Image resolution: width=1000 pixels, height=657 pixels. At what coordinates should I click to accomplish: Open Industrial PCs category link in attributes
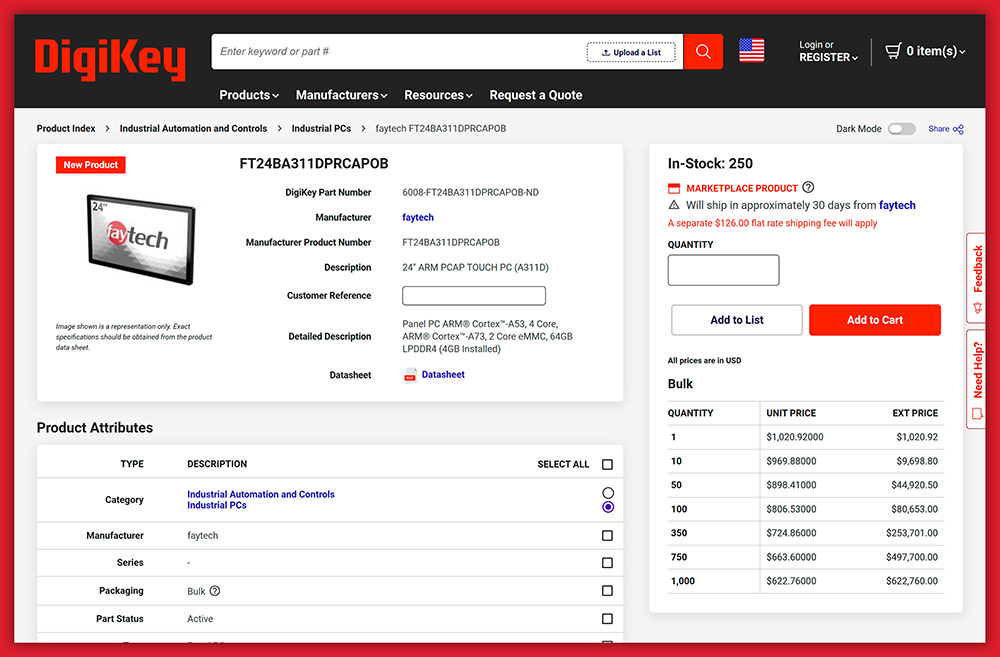tap(216, 505)
